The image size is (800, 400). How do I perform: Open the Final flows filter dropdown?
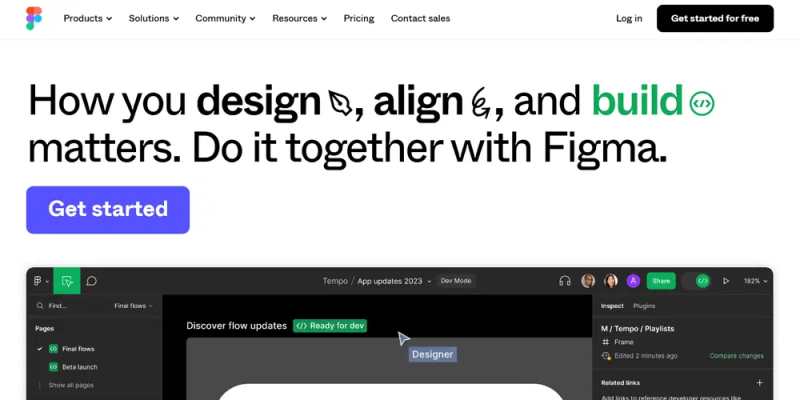point(134,306)
